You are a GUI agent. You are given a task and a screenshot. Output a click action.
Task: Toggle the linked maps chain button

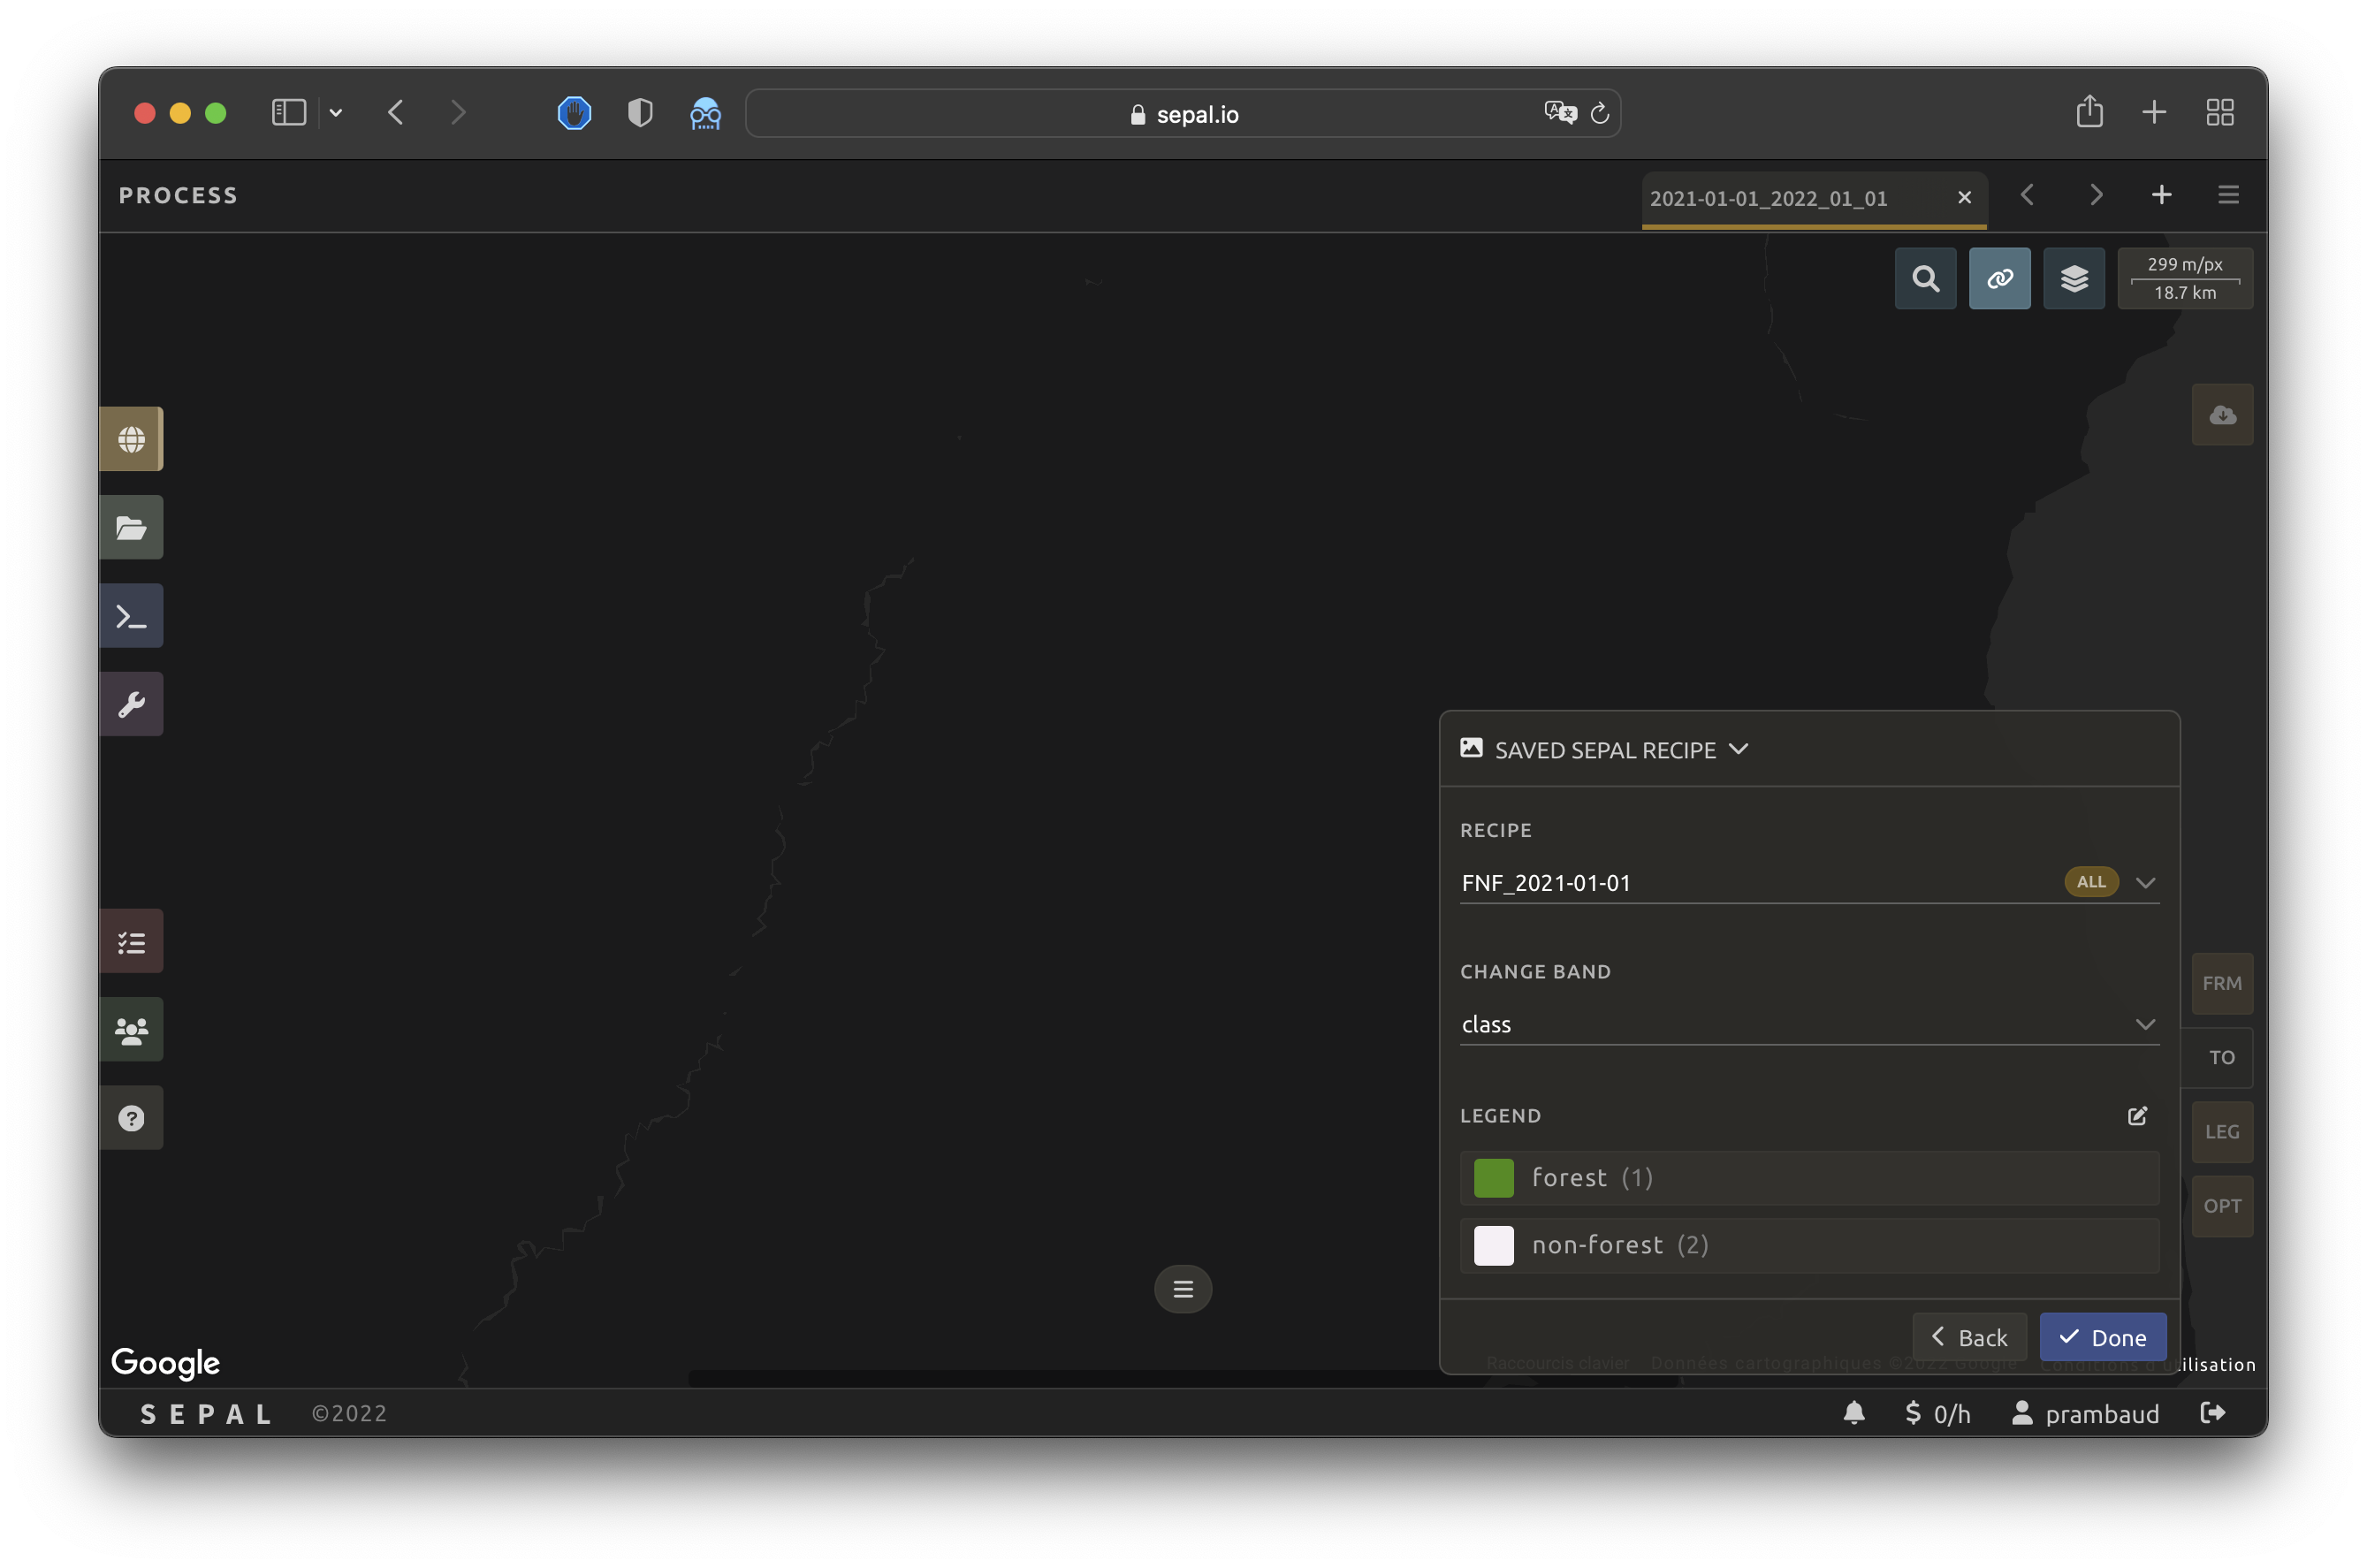tap(1999, 278)
